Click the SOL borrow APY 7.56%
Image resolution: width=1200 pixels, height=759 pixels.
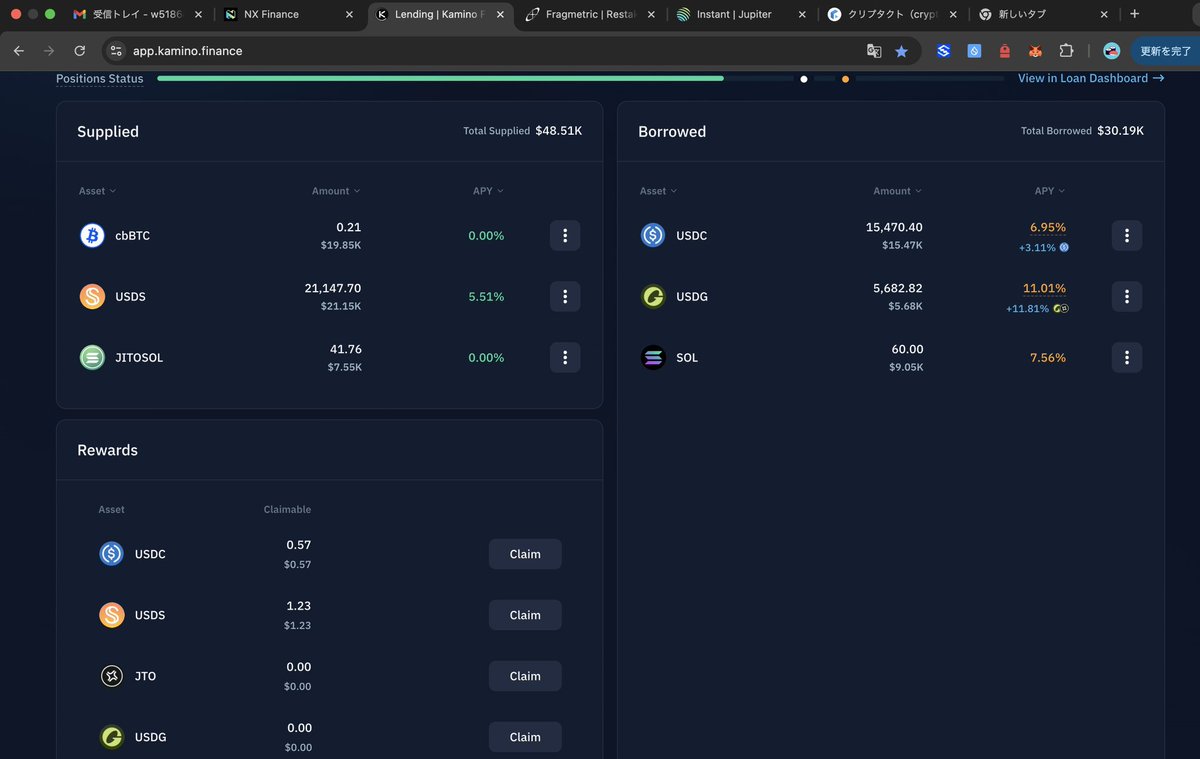1048,358
